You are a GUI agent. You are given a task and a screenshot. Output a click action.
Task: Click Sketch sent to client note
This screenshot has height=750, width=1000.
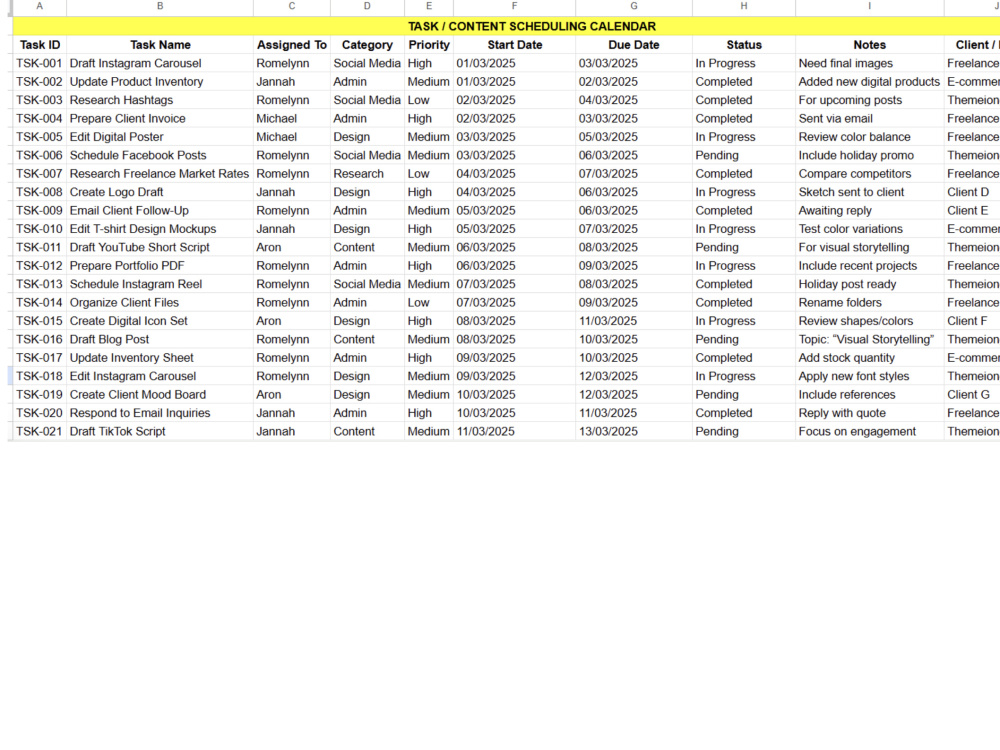point(869,192)
